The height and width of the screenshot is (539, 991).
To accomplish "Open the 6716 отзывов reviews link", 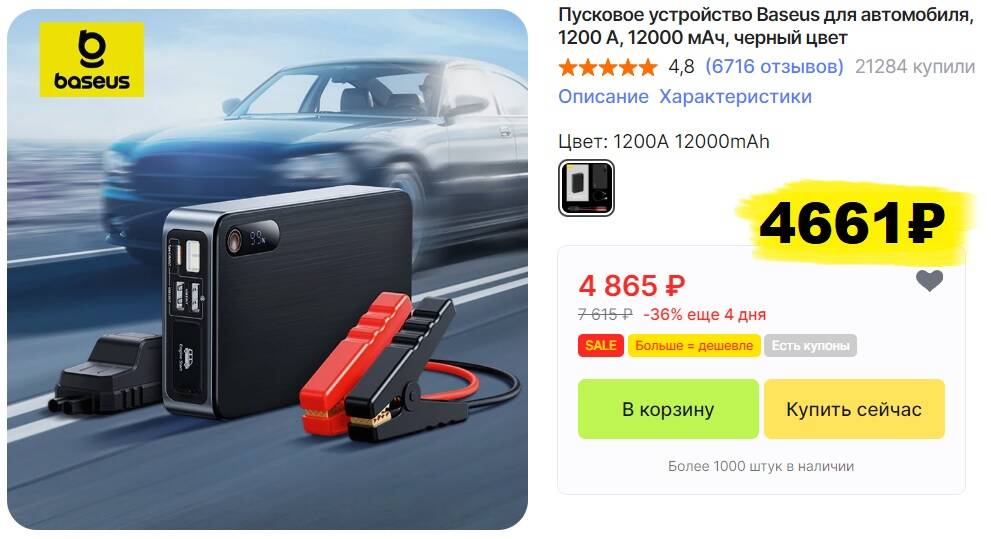I will pyautogui.click(x=774, y=66).
